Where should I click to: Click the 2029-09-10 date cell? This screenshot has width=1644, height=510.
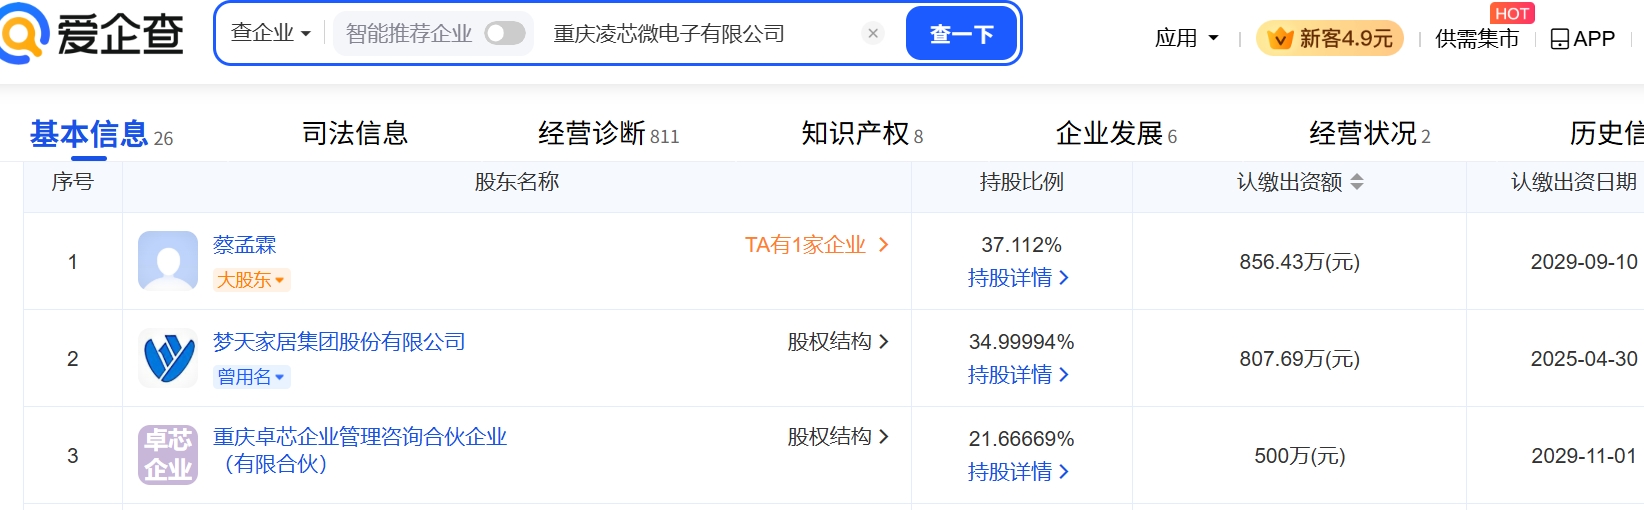[1584, 262]
